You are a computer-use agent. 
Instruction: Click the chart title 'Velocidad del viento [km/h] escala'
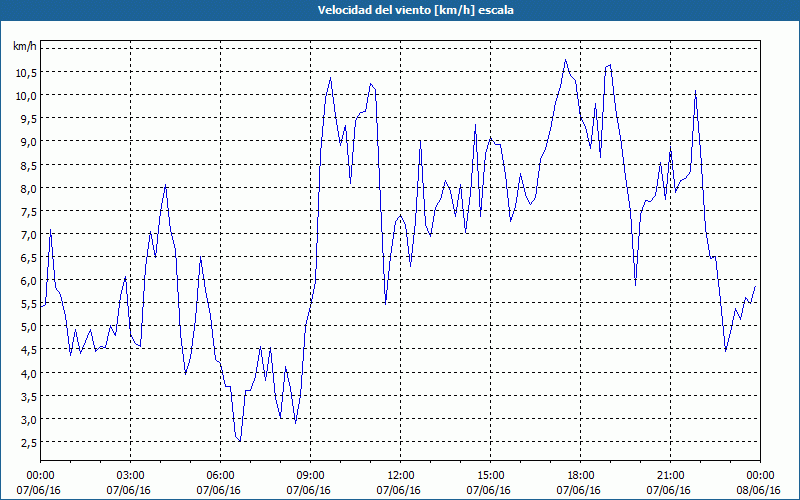tap(415, 10)
